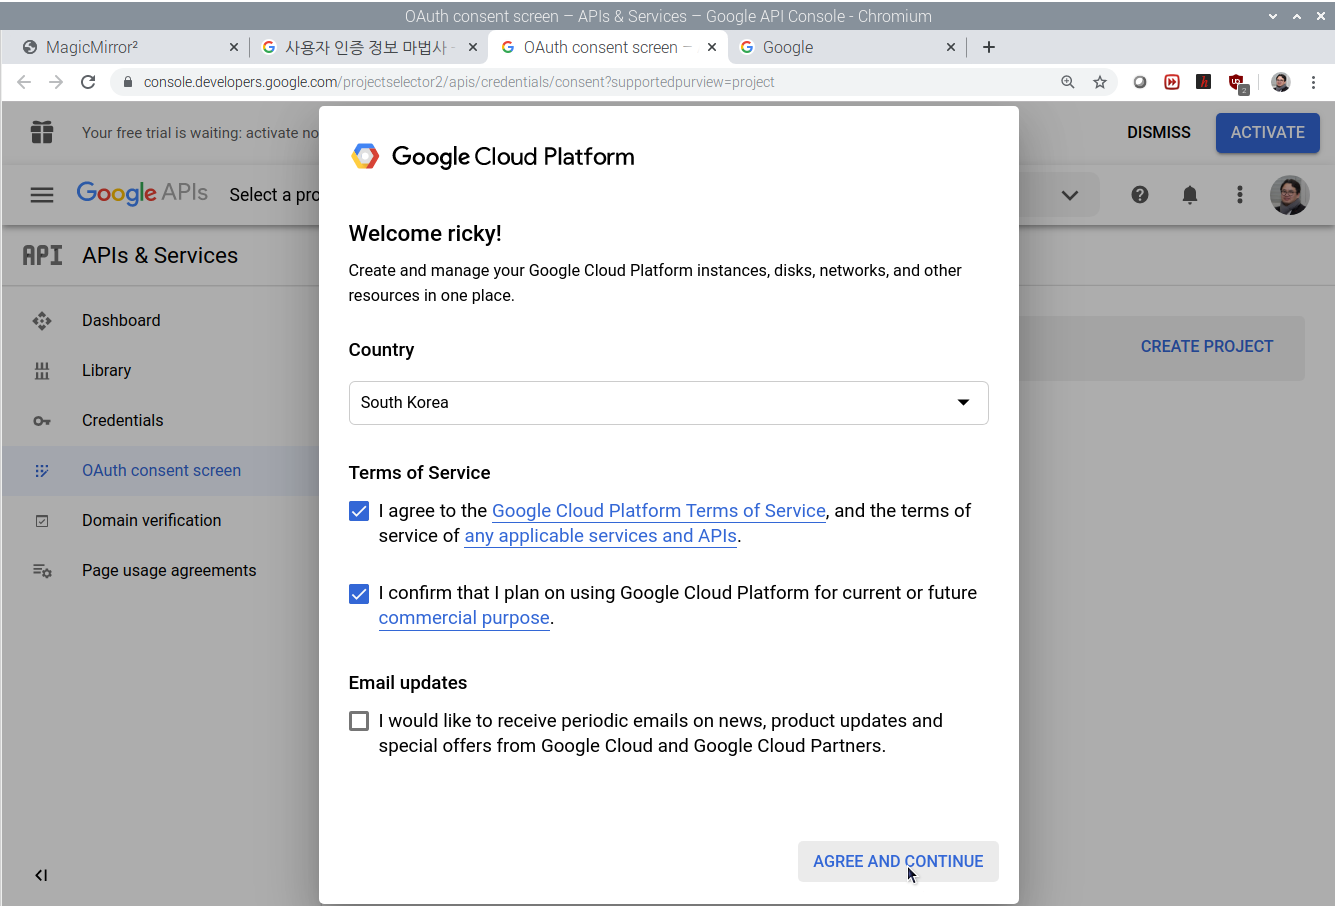Image resolution: width=1335 pixels, height=908 pixels.
Task: Click the APIs & Services heading
Action: (160, 256)
